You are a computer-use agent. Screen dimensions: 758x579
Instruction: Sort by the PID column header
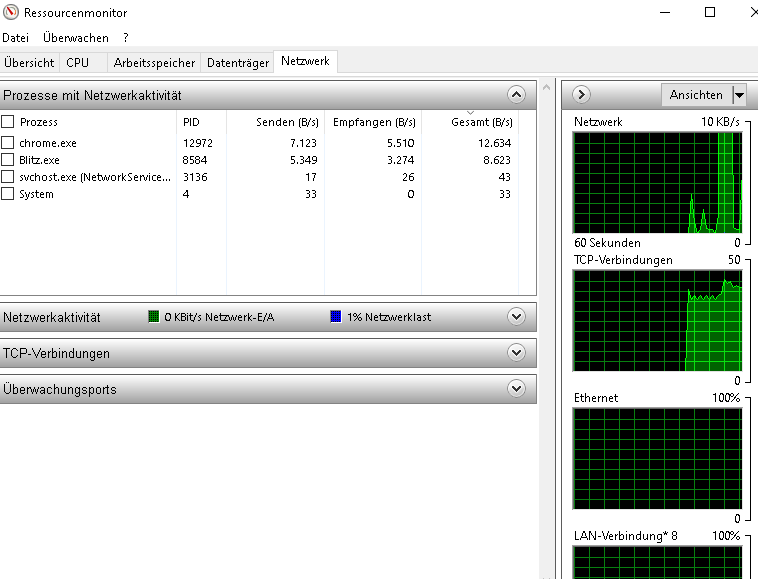coord(191,122)
